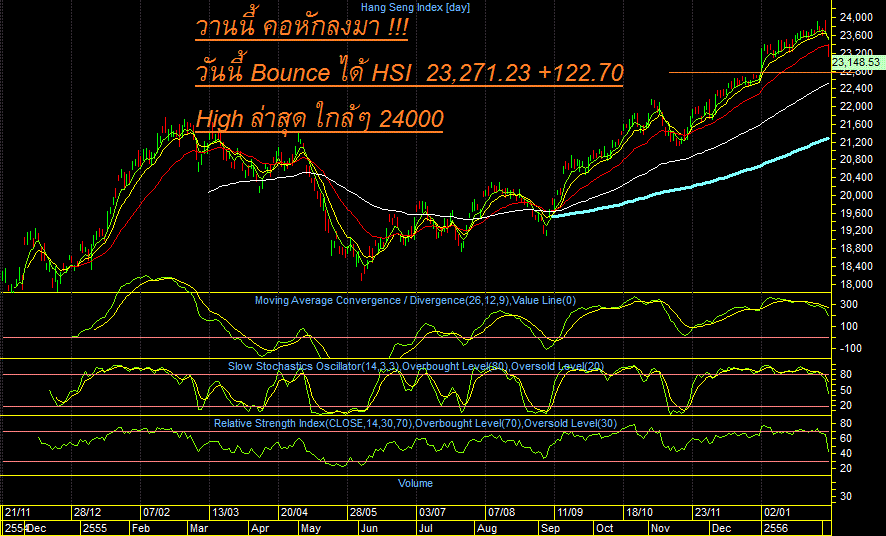
Task: Select the Nov month label
Action: (x=660, y=528)
